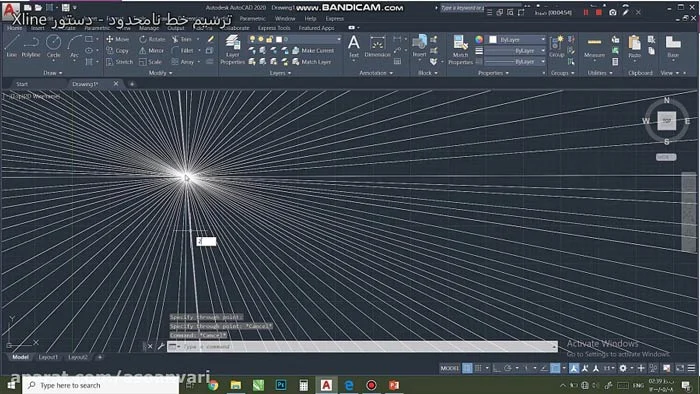Click the object color wheel swatch

click(x=479, y=40)
